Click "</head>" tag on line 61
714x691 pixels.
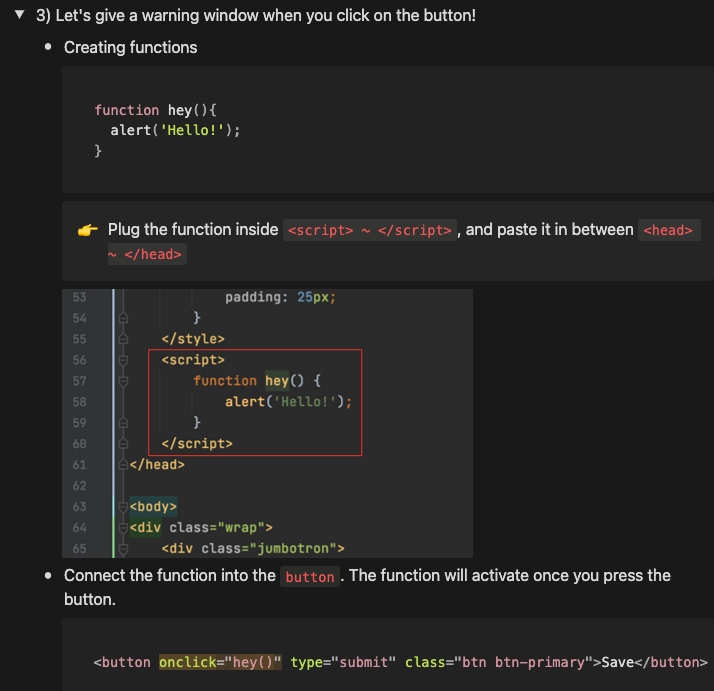point(157,465)
